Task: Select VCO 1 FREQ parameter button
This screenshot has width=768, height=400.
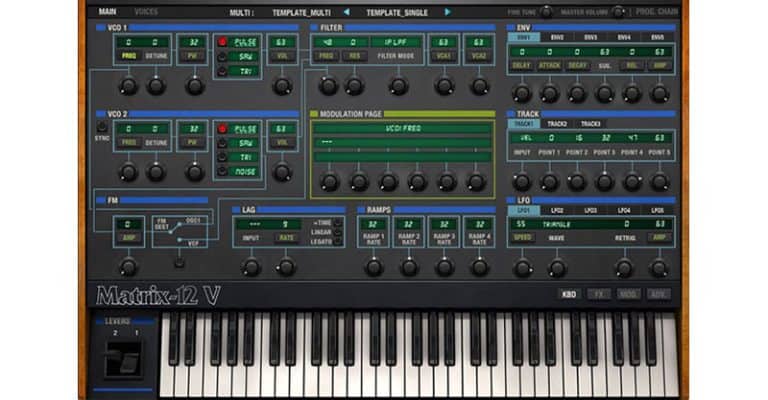Action: (129, 56)
